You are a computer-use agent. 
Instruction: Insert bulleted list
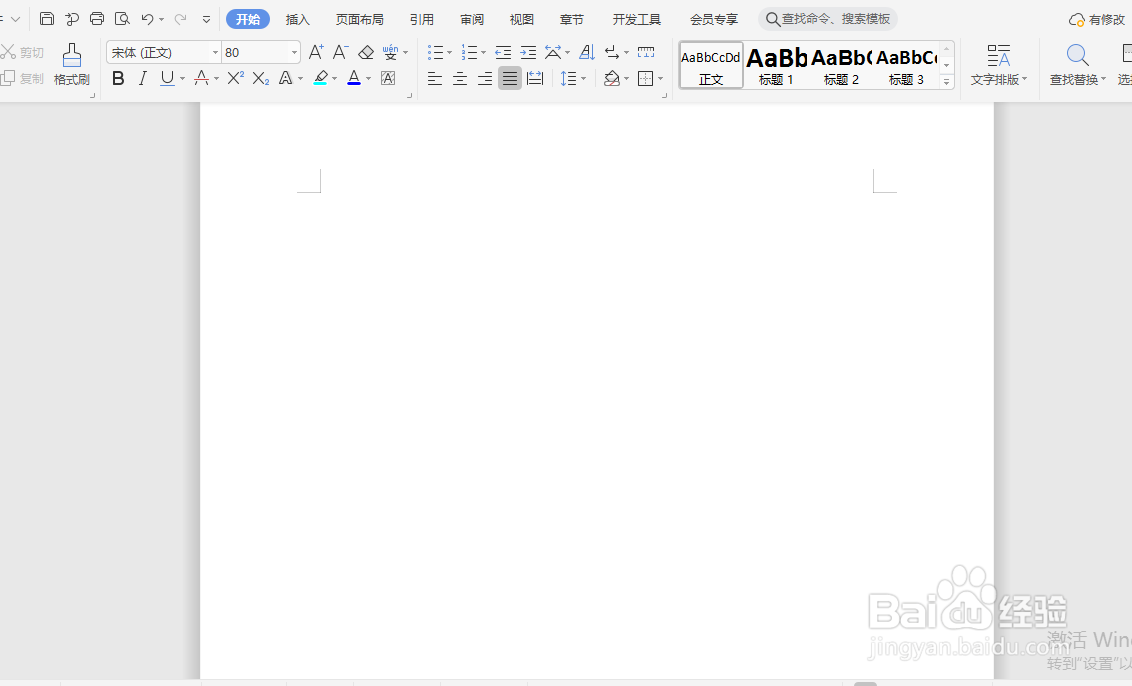click(x=435, y=52)
